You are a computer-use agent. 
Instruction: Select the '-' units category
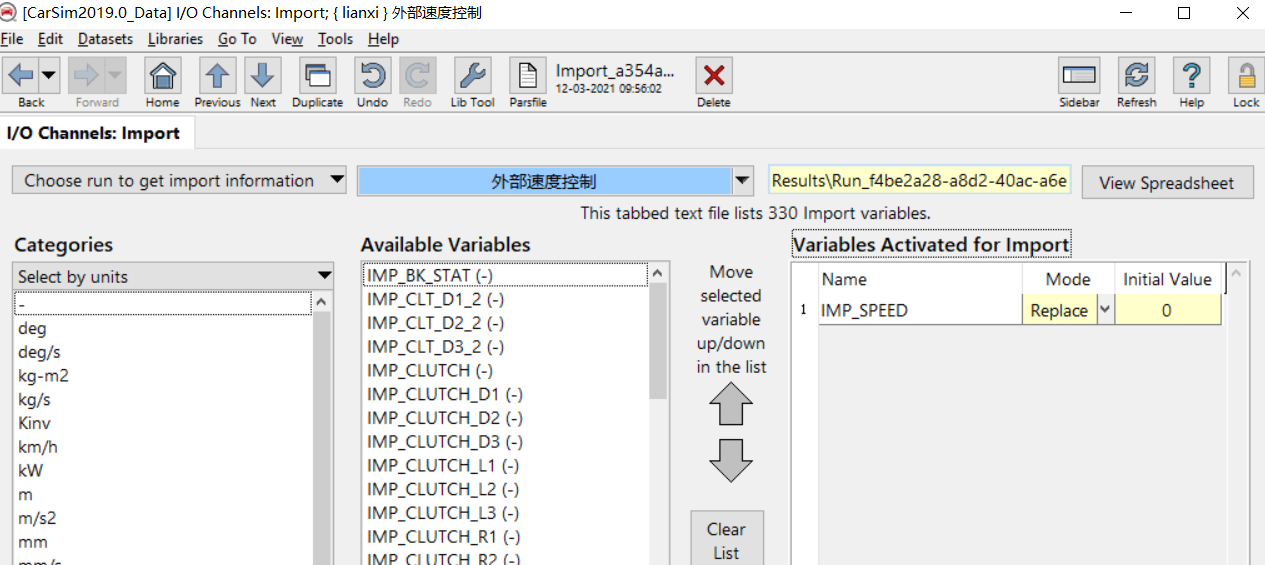click(163, 304)
